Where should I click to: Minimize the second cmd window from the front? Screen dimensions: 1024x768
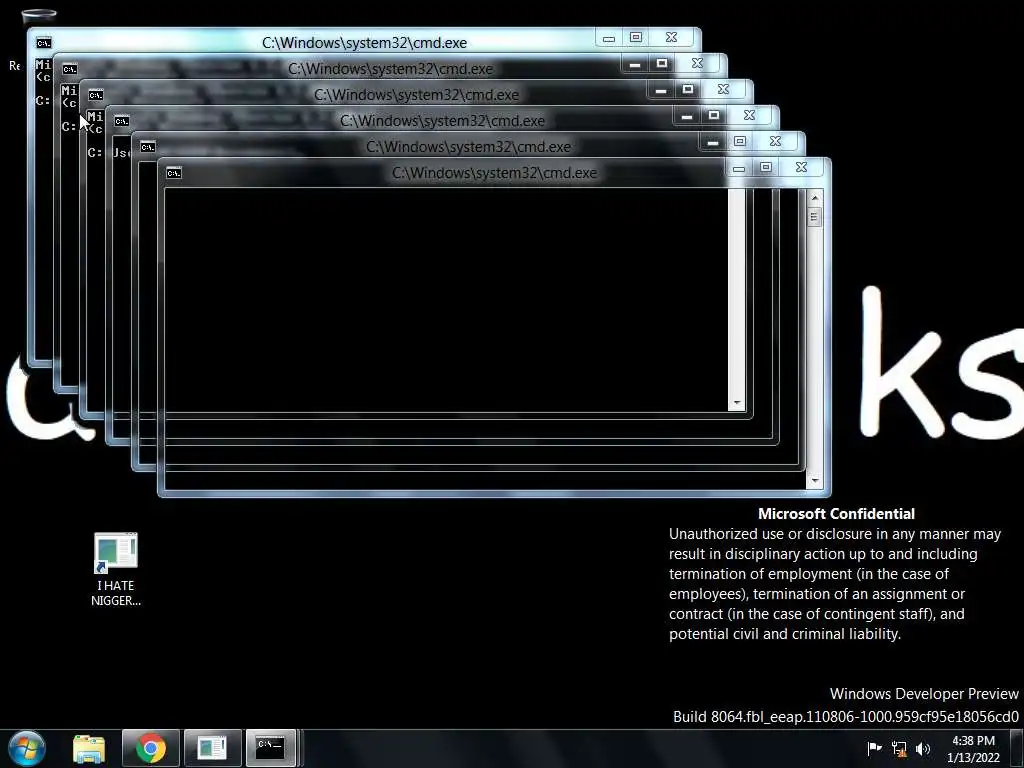pyautogui.click(x=712, y=142)
